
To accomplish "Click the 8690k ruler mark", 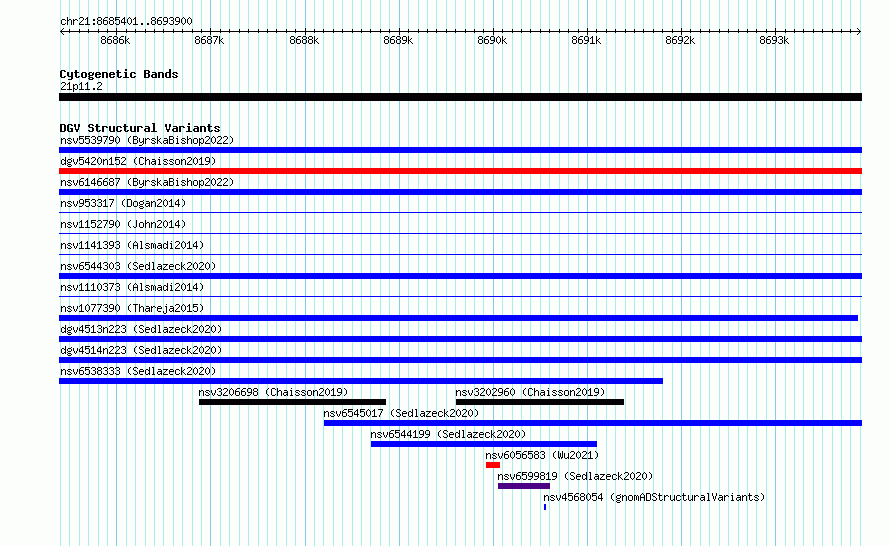I will (492, 40).
